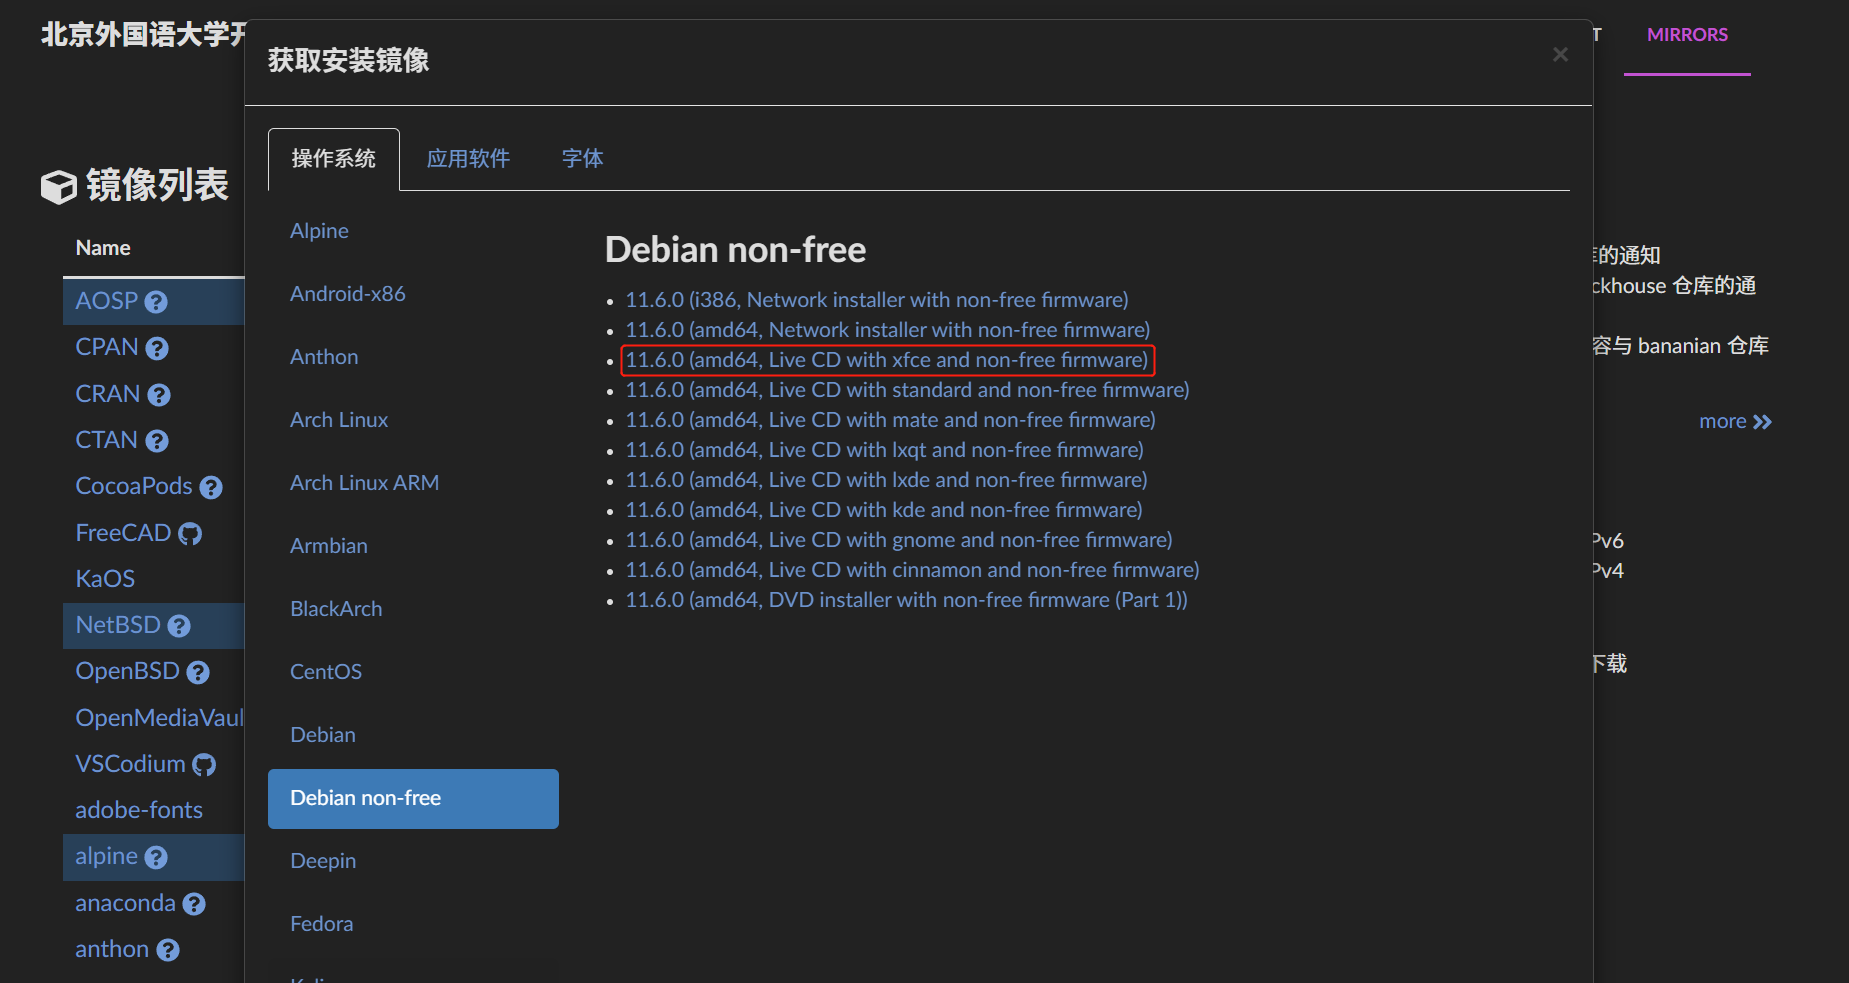Download the amd64 Live CD xfce image
Image resolution: width=1849 pixels, height=983 pixels.
pyautogui.click(x=886, y=360)
